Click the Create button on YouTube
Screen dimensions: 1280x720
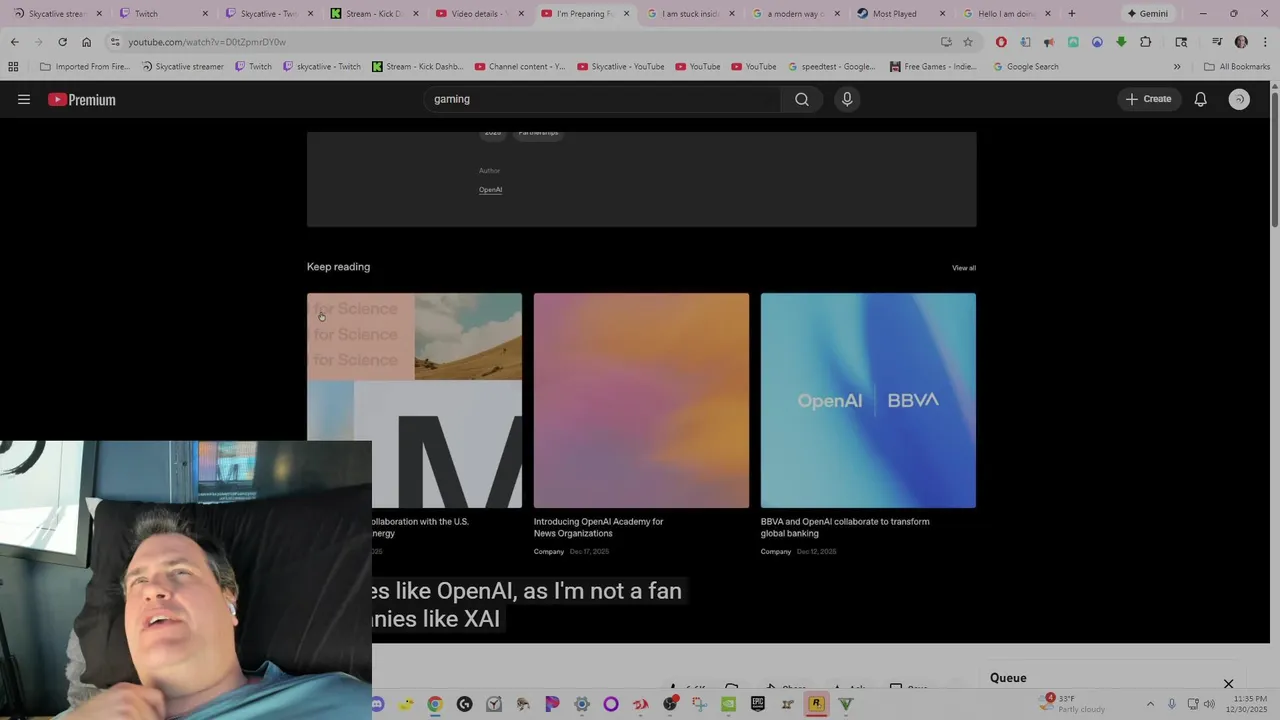pyautogui.click(x=1148, y=99)
